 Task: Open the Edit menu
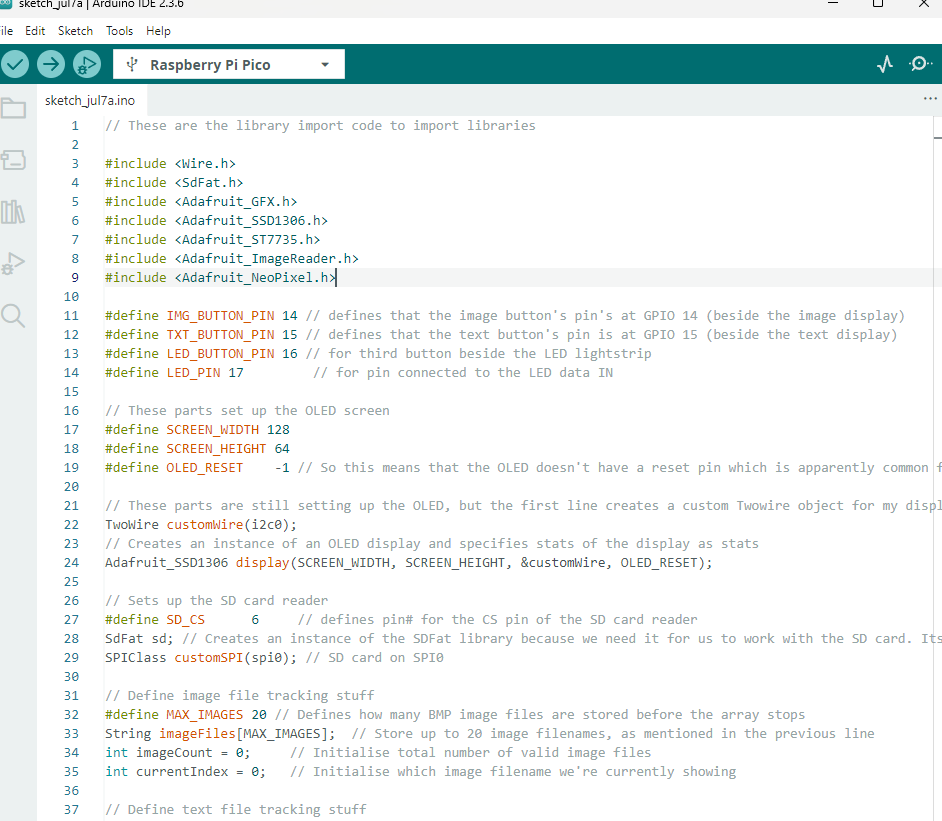coord(35,31)
